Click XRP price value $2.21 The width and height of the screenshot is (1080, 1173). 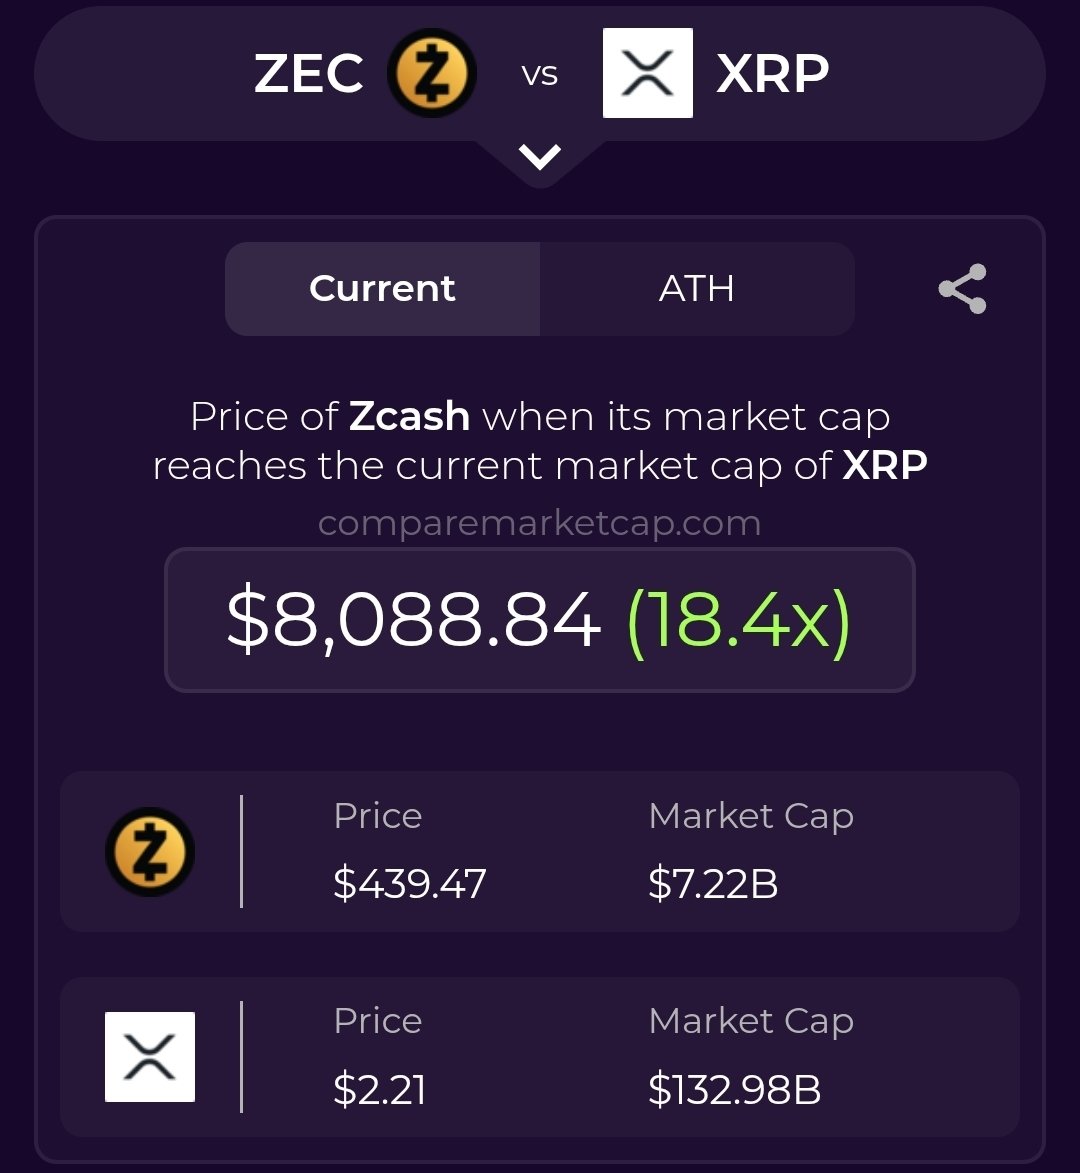[379, 1089]
